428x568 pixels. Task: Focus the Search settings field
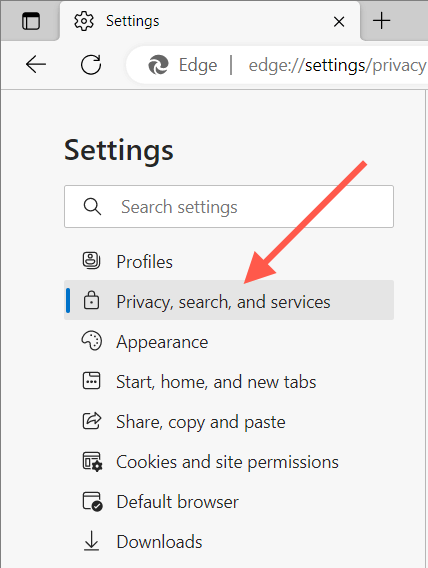[229, 206]
